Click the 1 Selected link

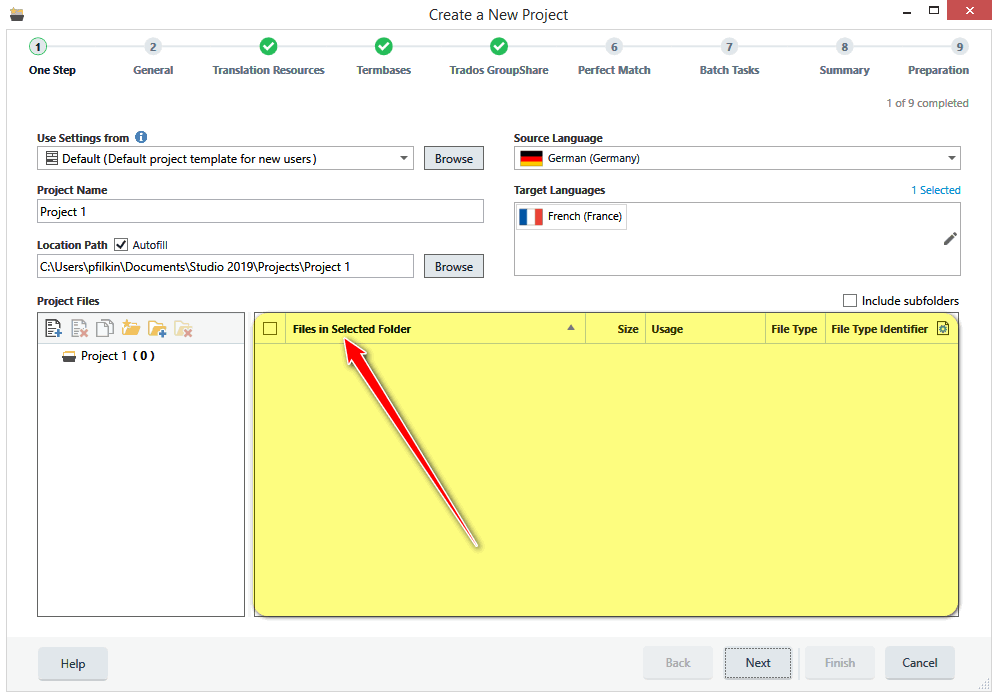(936, 190)
